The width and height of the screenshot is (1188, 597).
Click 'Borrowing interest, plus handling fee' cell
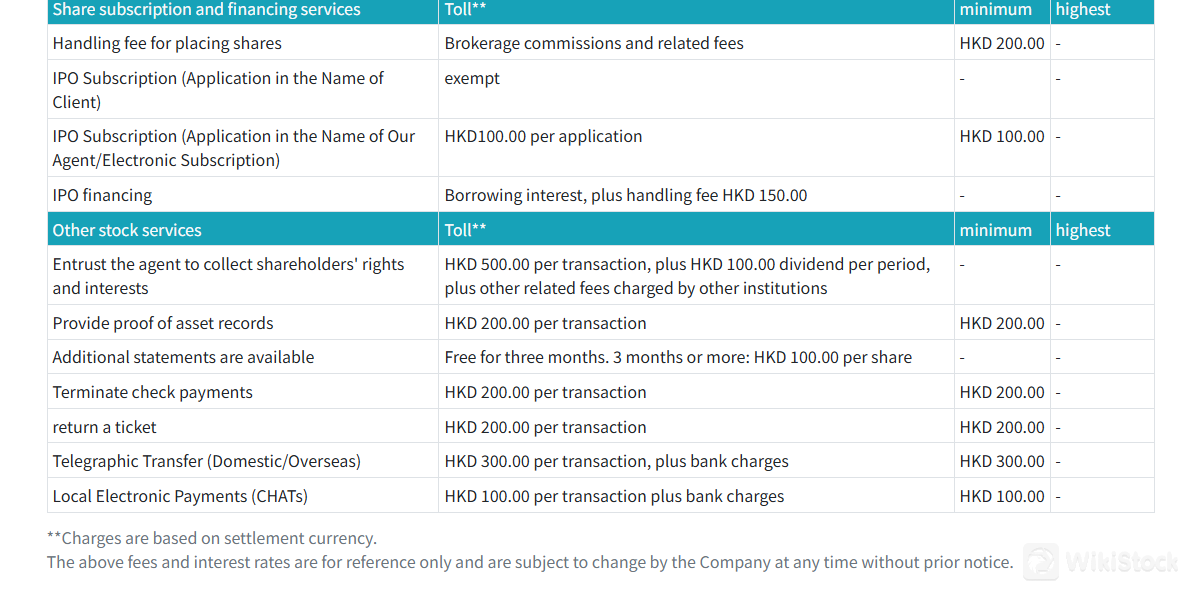pyautogui.click(x=696, y=195)
